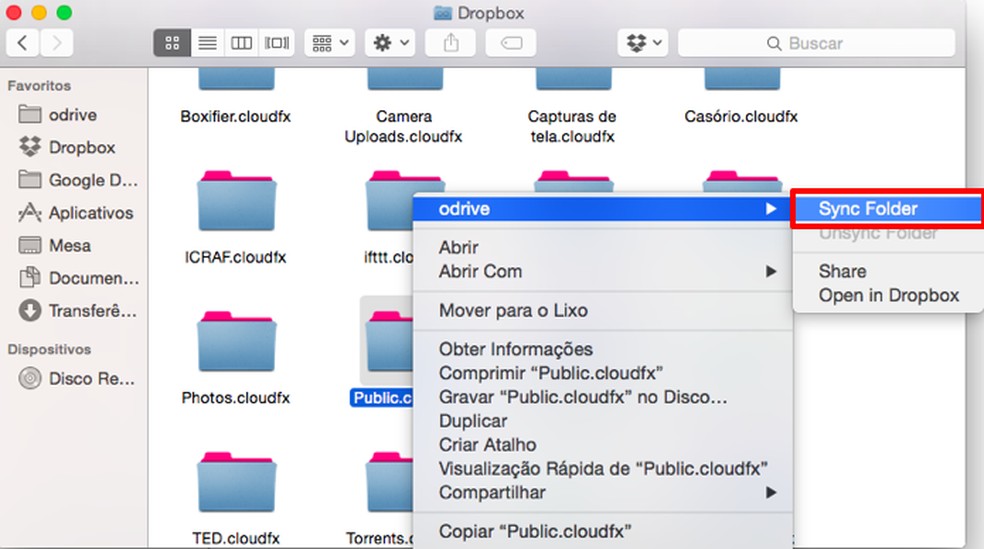Screen dimensions: 984x549
Task: Go forward with the Finder forward arrow
Action: click(57, 43)
